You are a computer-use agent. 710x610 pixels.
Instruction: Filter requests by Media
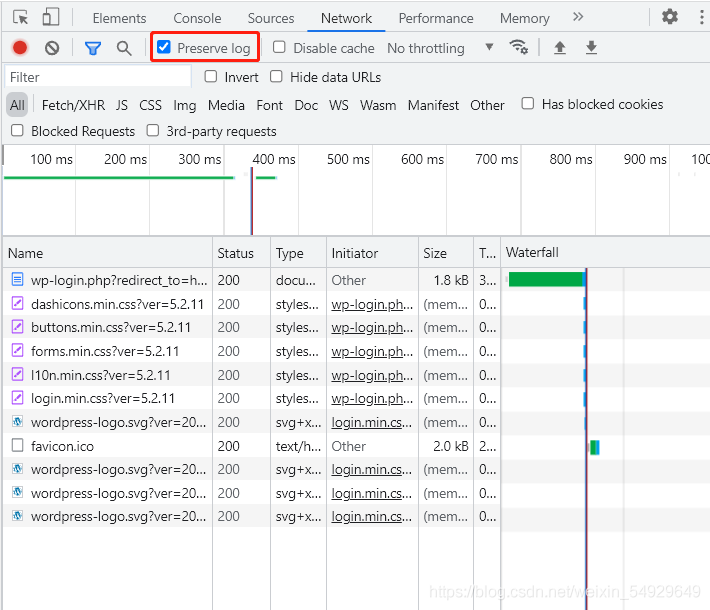tap(226, 105)
